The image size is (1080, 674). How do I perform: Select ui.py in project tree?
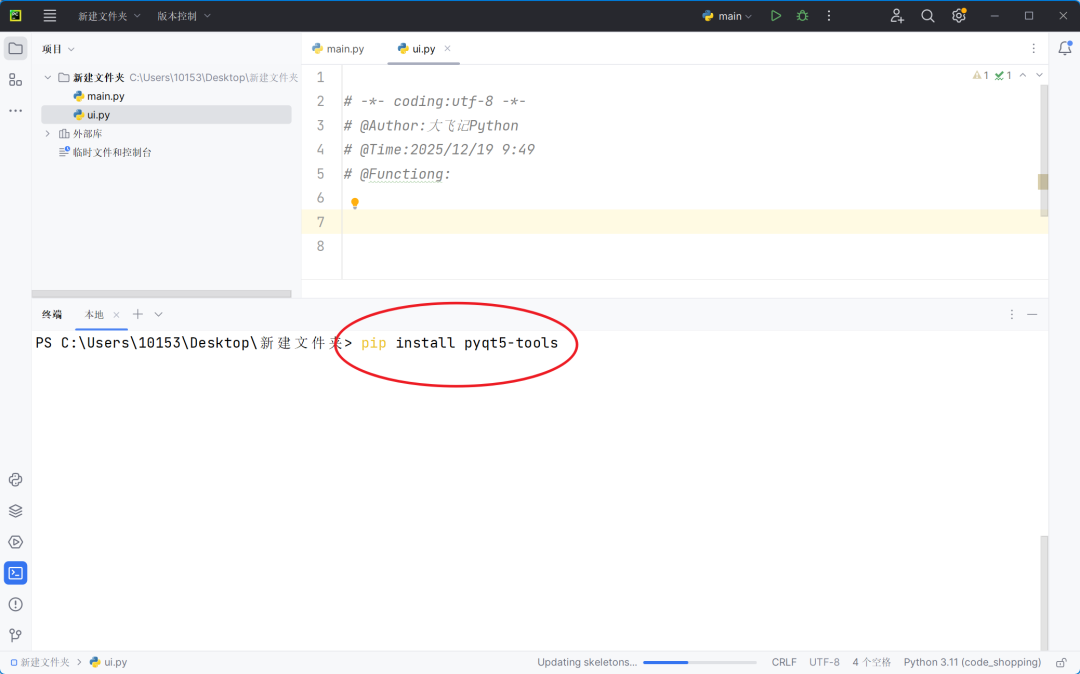pyautogui.click(x=166, y=115)
